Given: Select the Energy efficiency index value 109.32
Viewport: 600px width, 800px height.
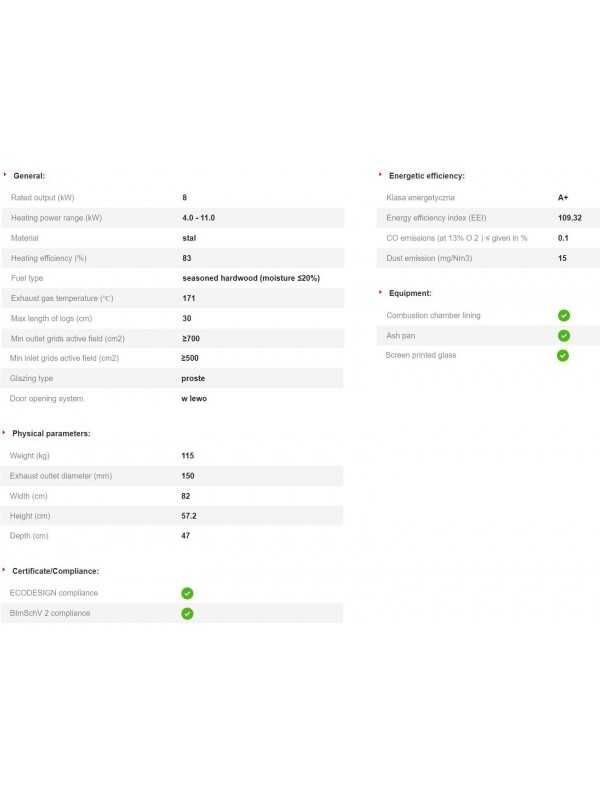Looking at the screenshot, I should click(x=570, y=218).
